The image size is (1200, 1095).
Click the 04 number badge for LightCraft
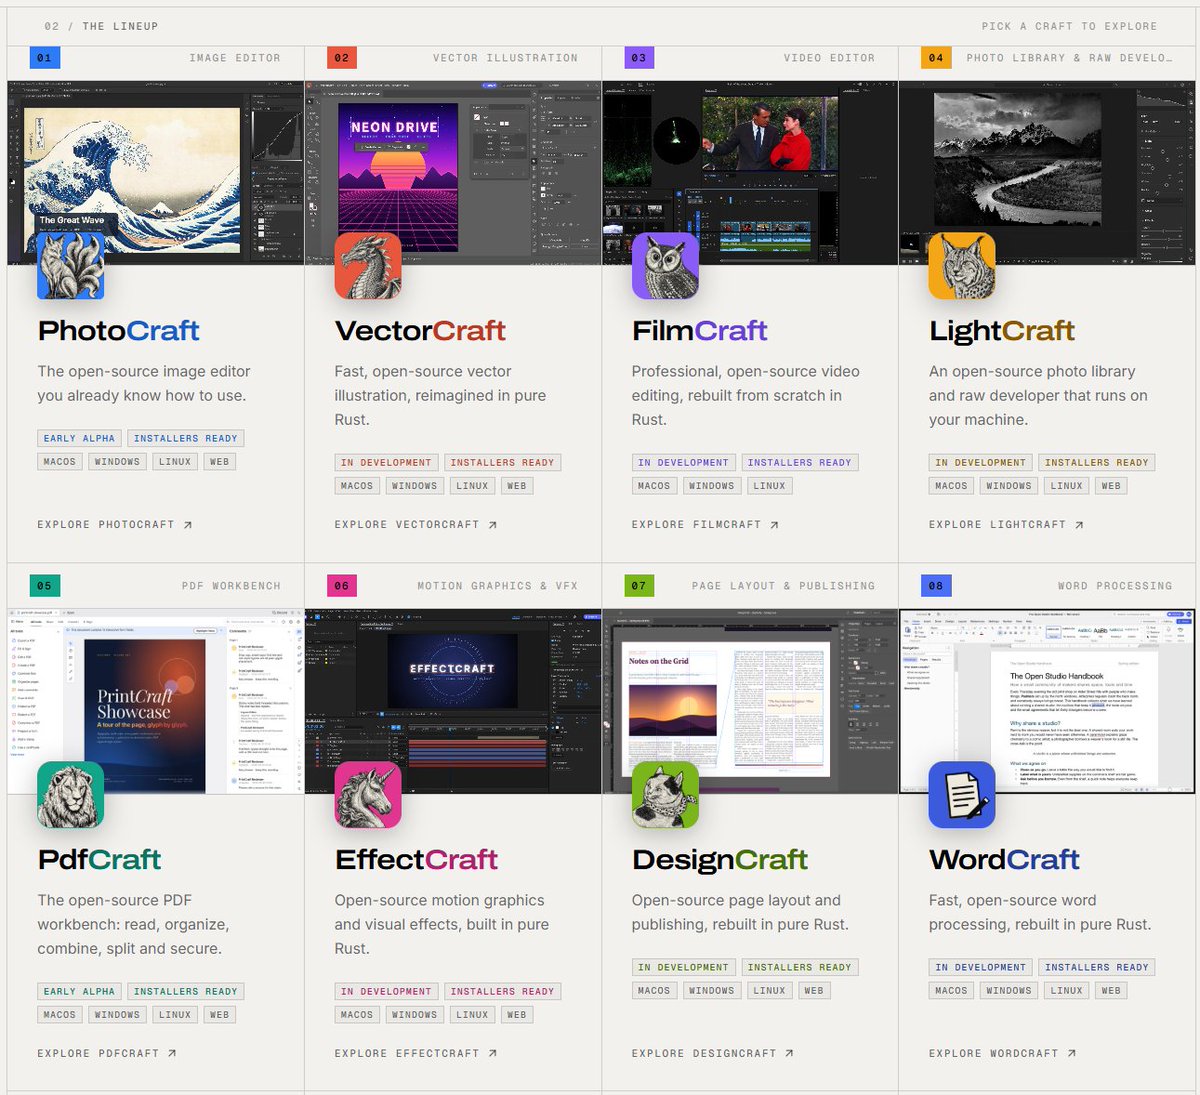[936, 58]
